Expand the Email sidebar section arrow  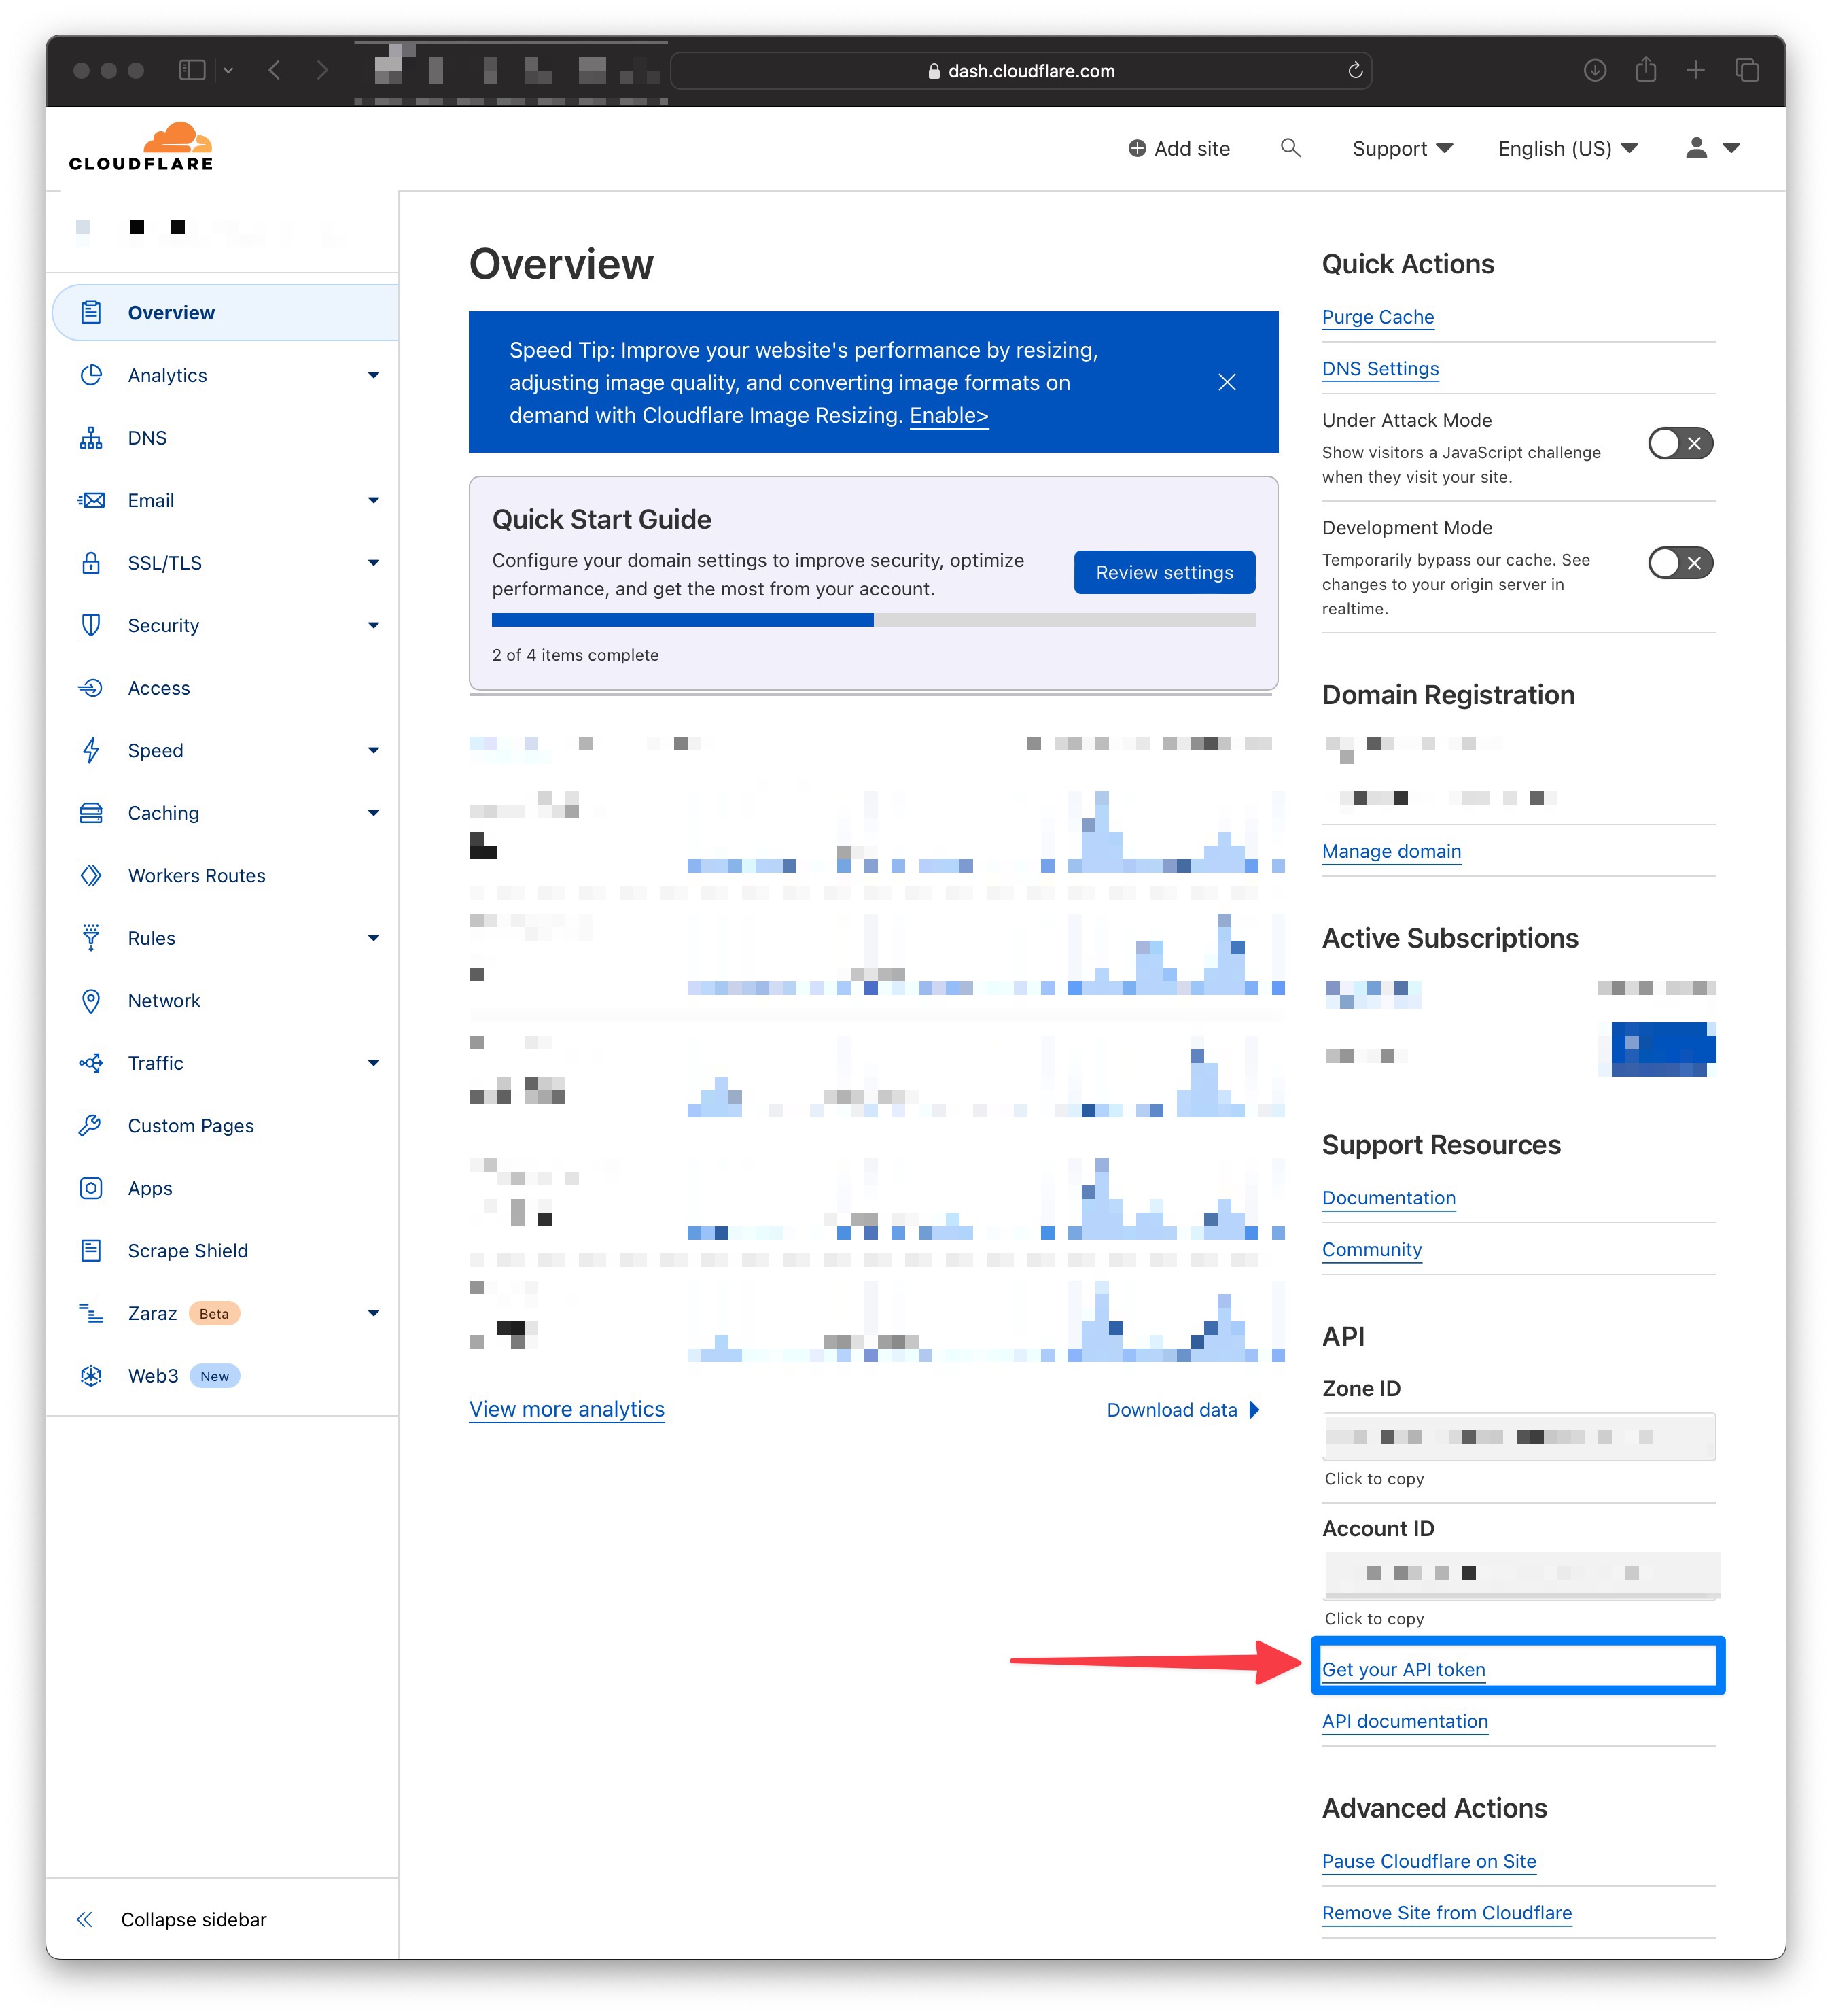373,500
